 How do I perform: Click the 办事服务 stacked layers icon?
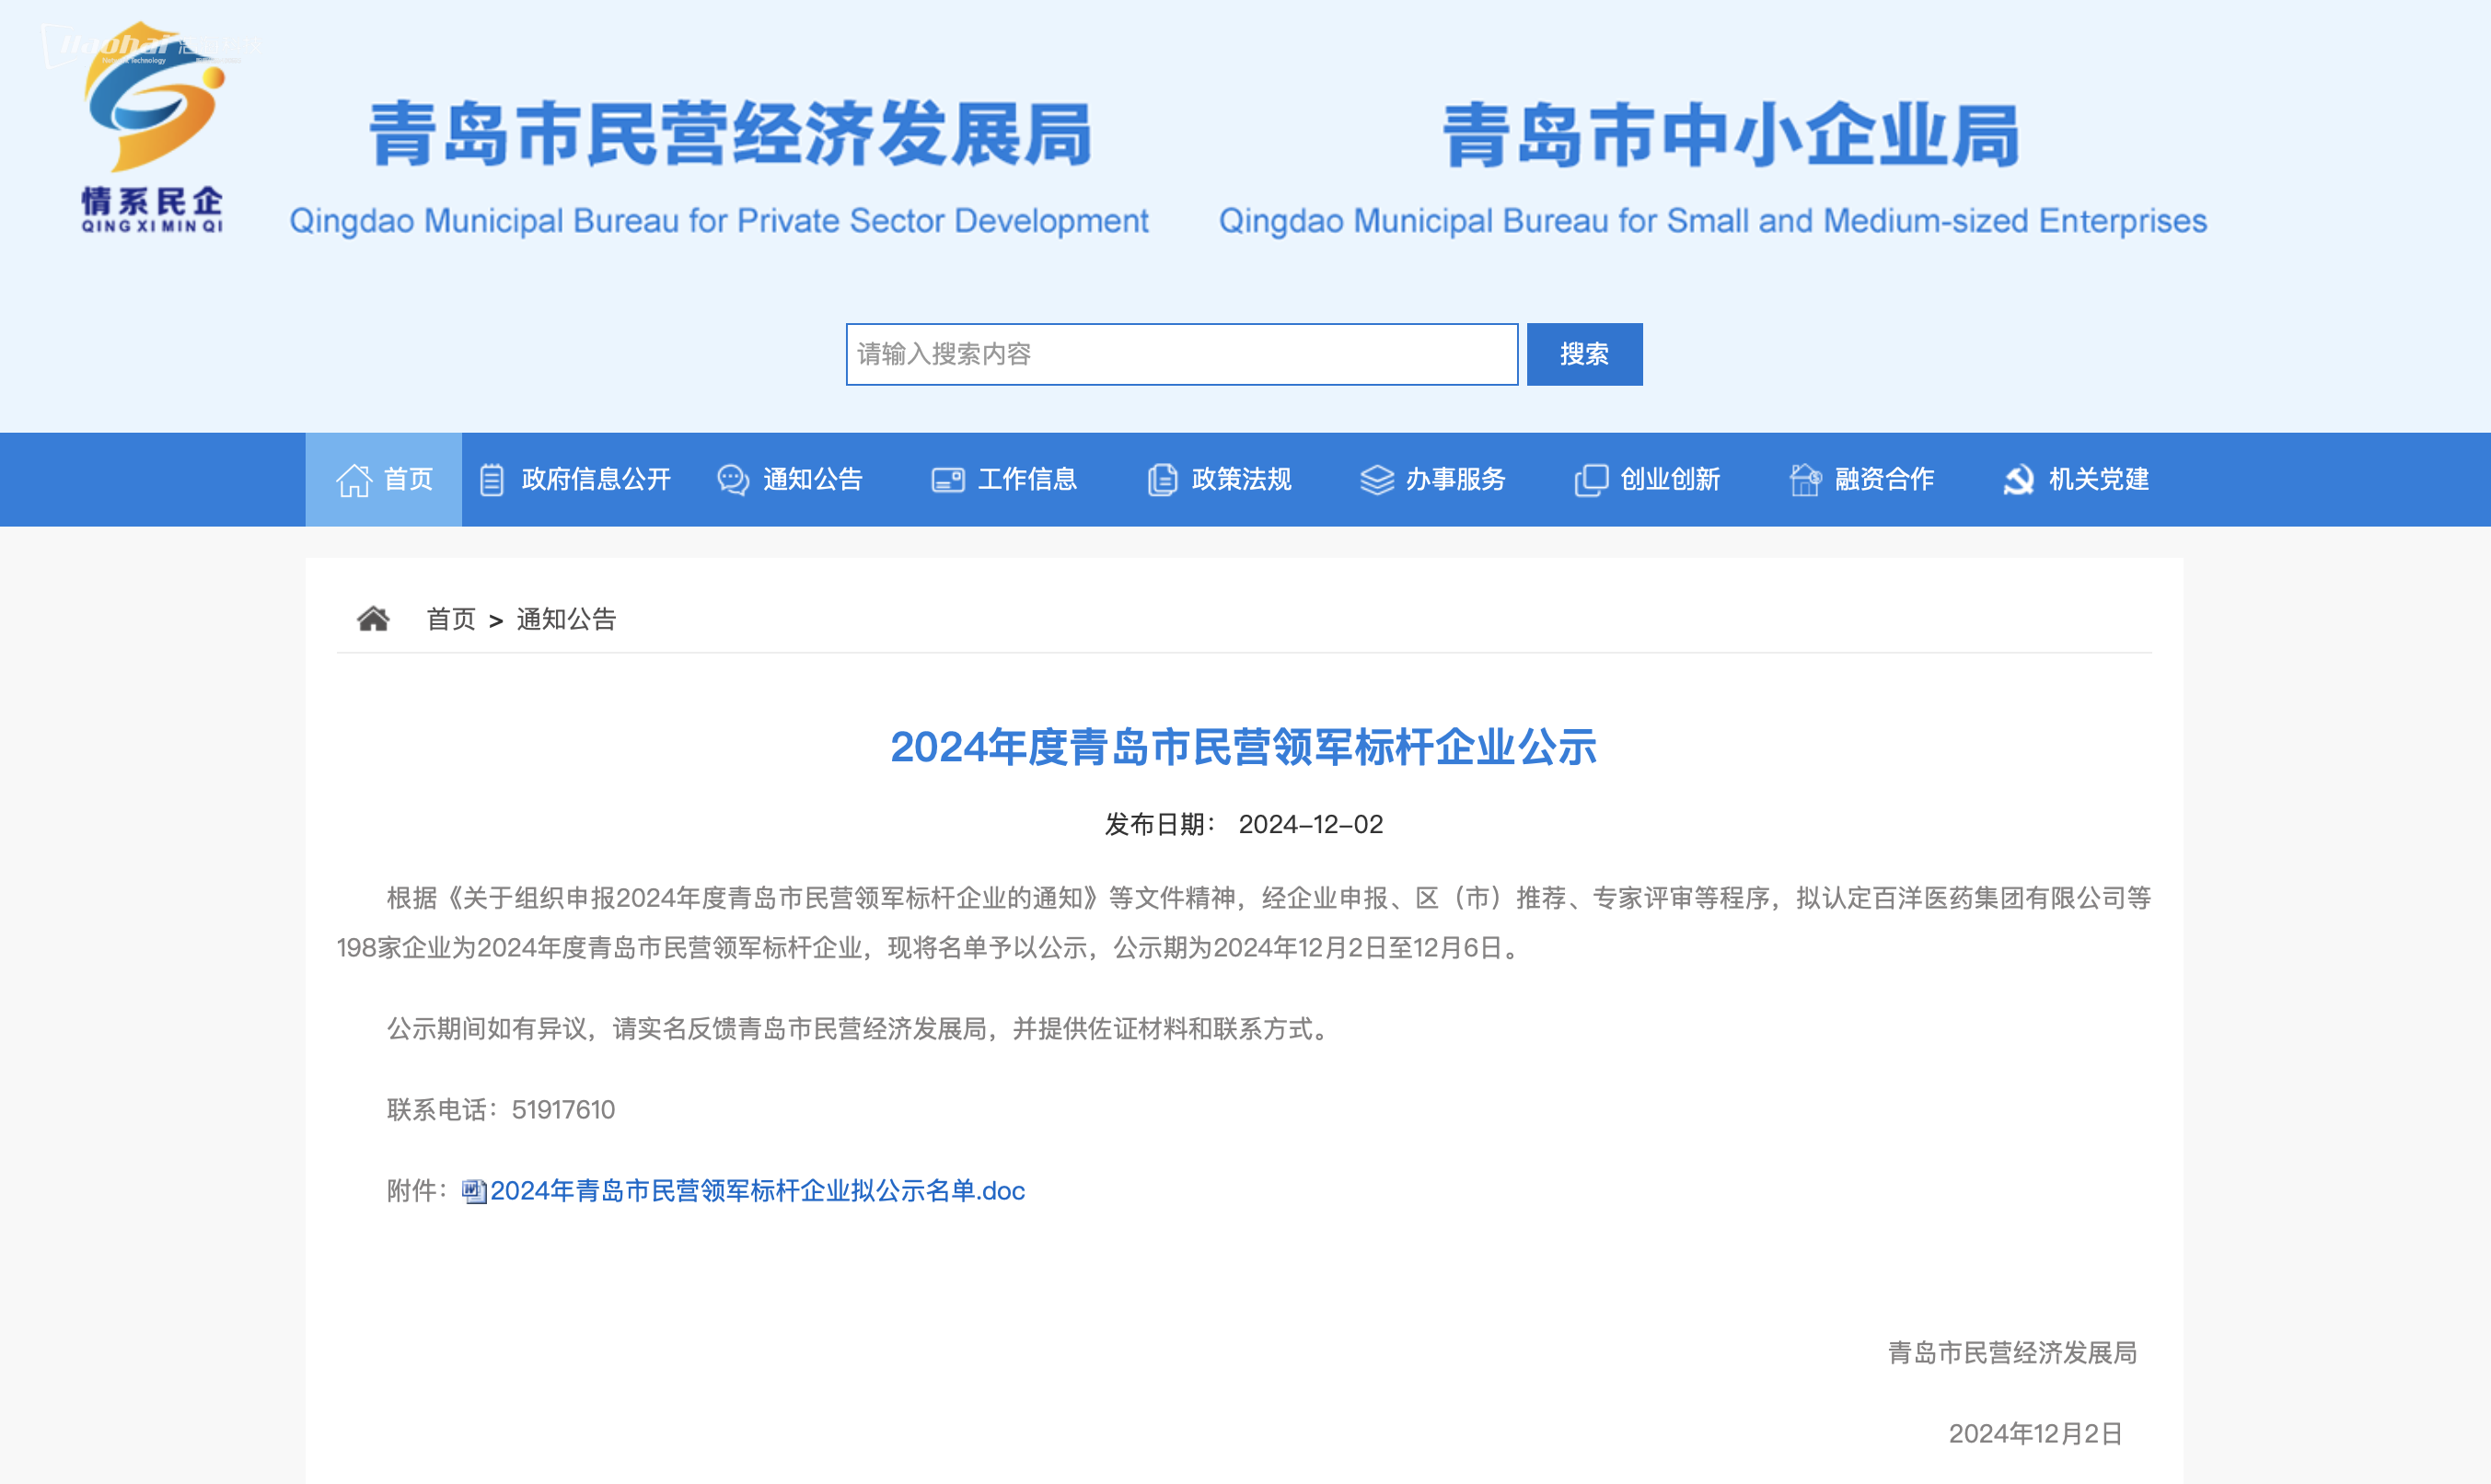1376,480
